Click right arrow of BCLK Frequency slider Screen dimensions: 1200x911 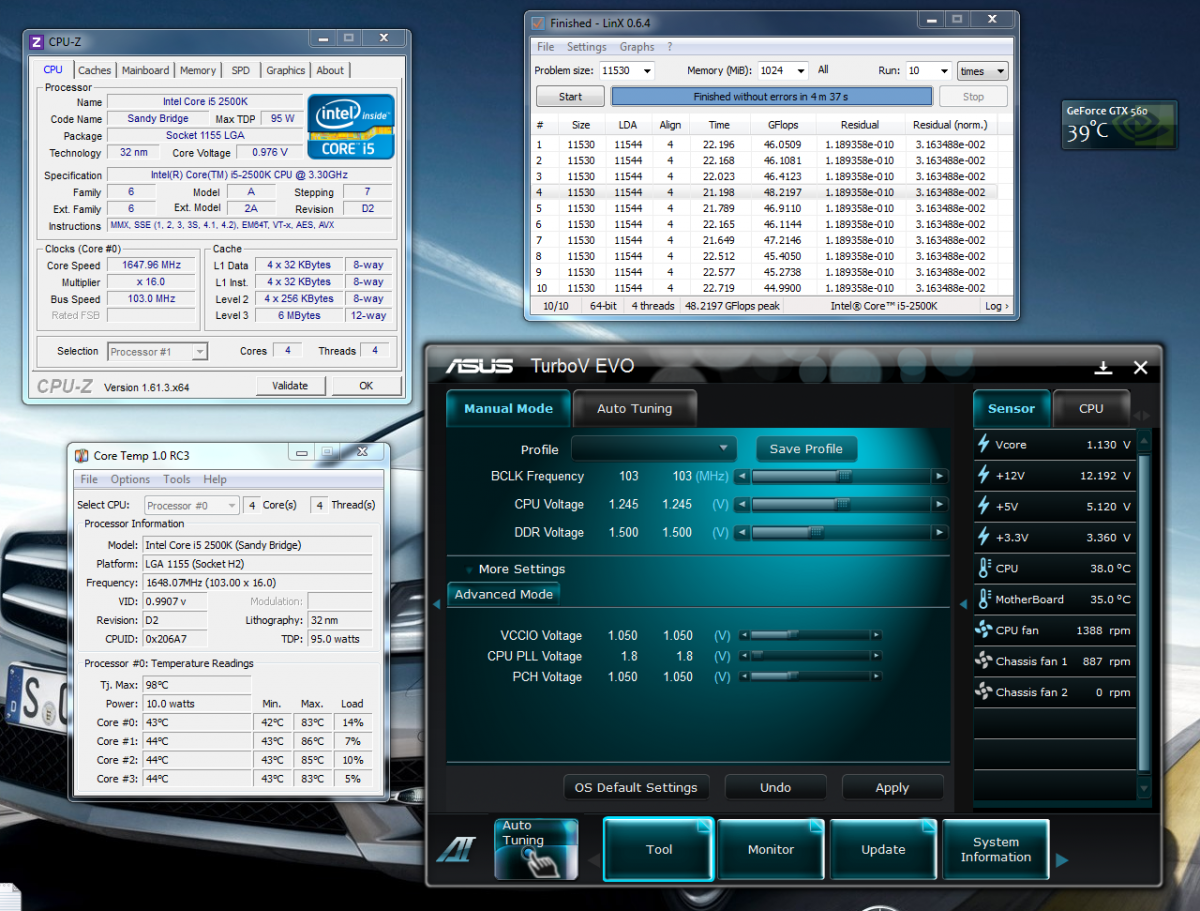click(x=940, y=477)
